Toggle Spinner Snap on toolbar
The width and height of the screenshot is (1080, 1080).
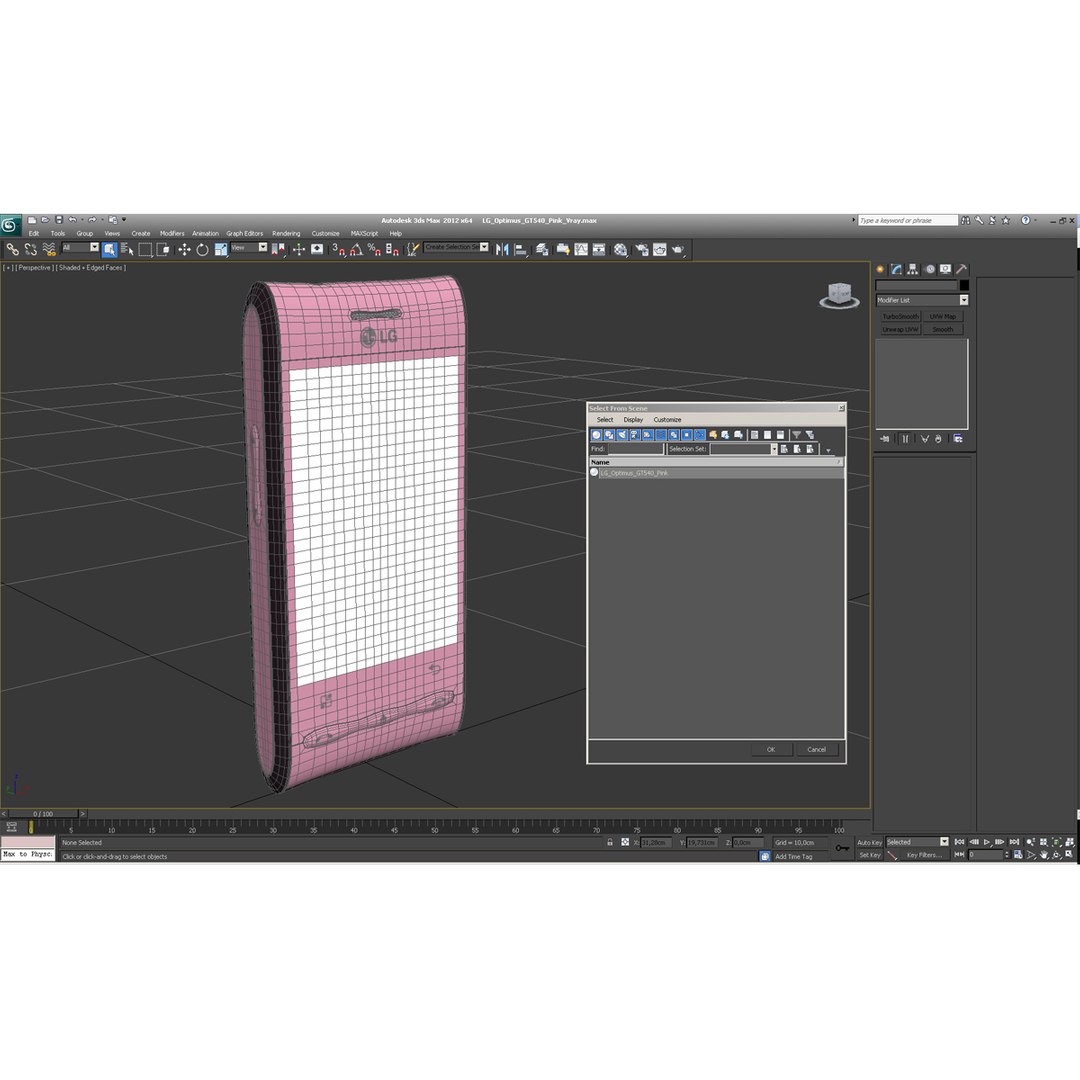click(x=392, y=249)
